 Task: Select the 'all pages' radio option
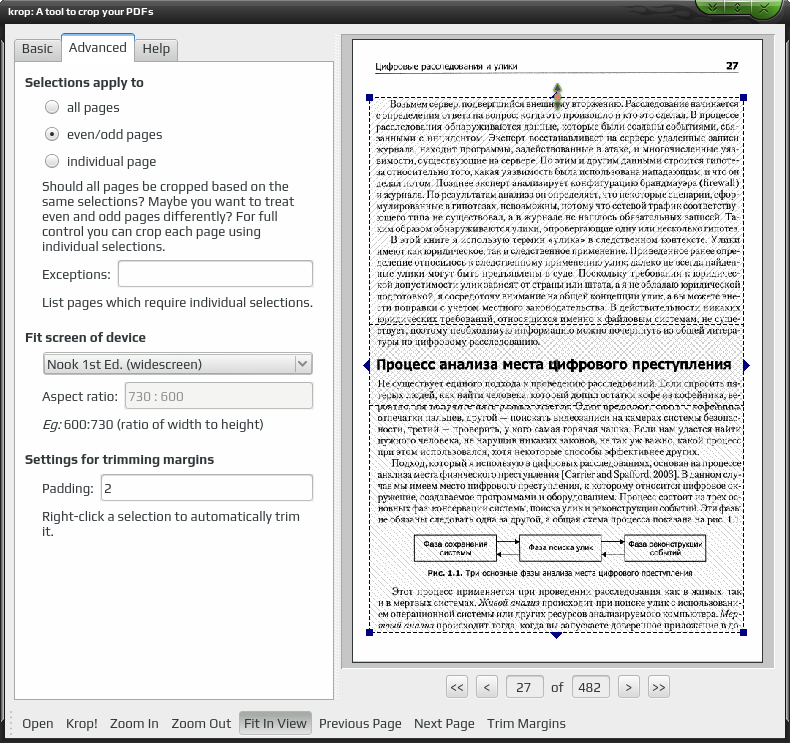pos(52,107)
